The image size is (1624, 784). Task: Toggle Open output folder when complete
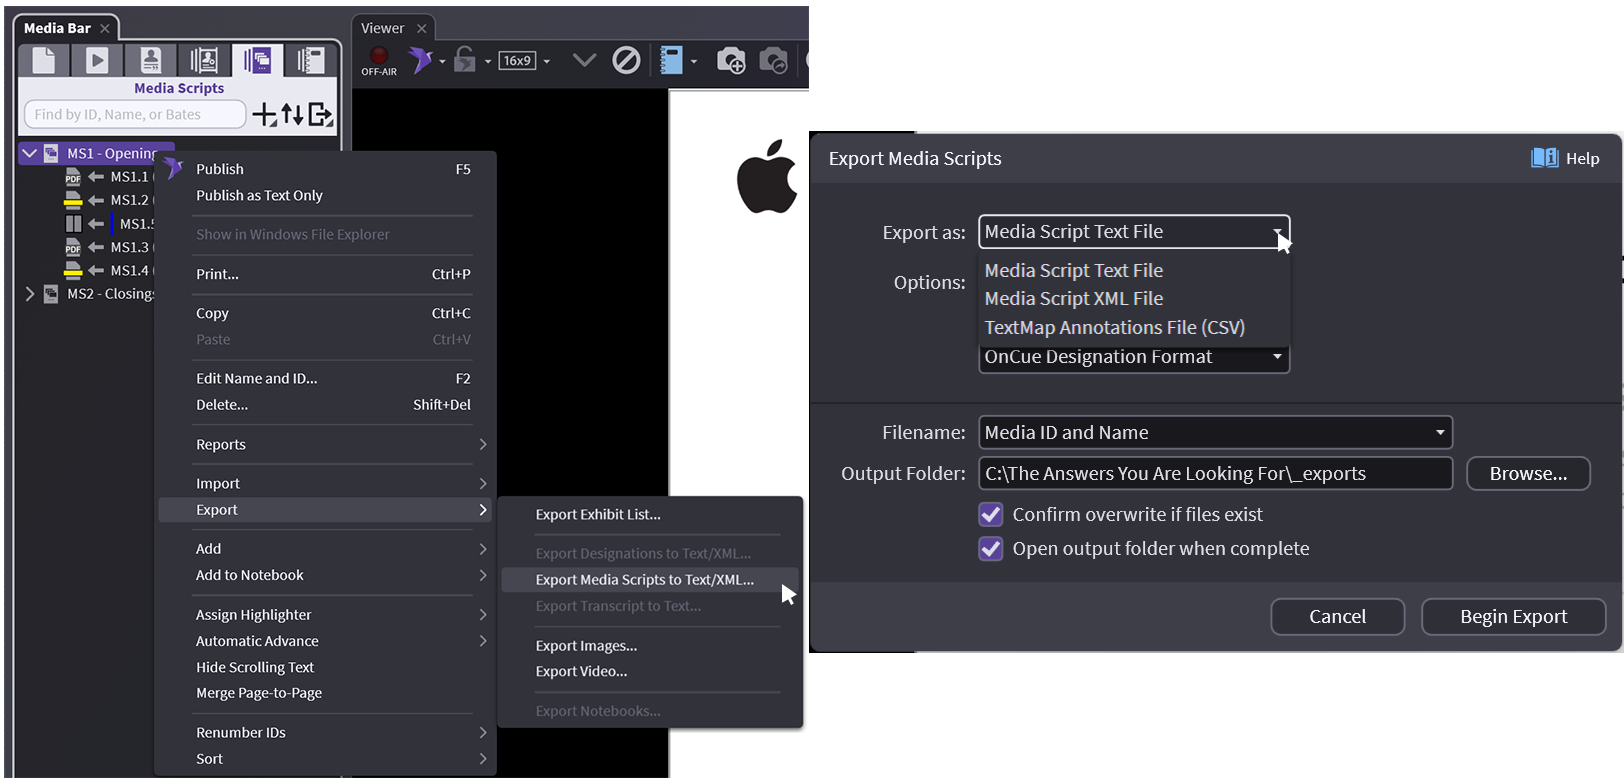click(x=991, y=549)
